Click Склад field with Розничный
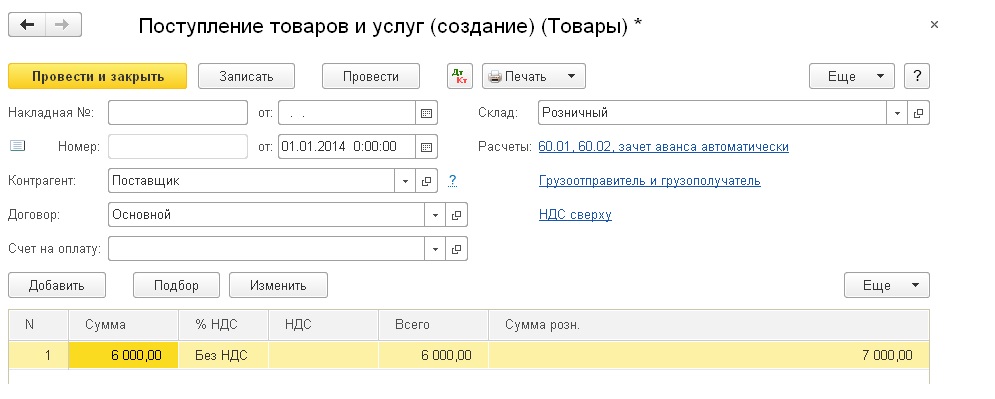 tap(712, 113)
